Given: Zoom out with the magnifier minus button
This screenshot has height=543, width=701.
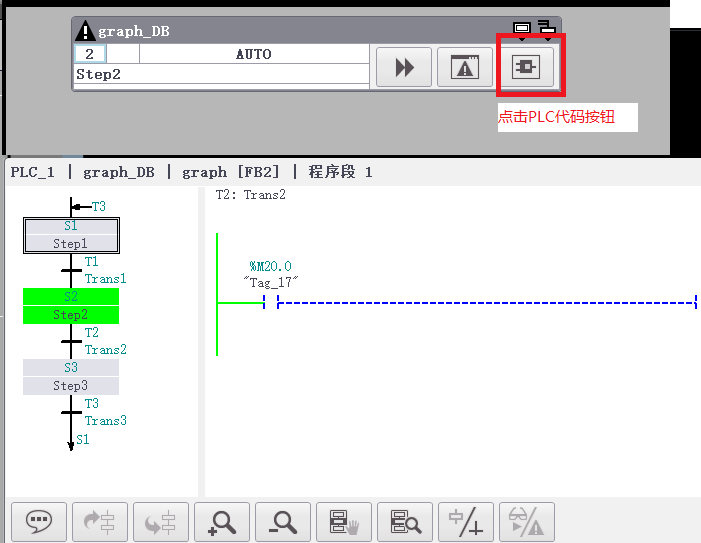Looking at the screenshot, I should point(283,522).
